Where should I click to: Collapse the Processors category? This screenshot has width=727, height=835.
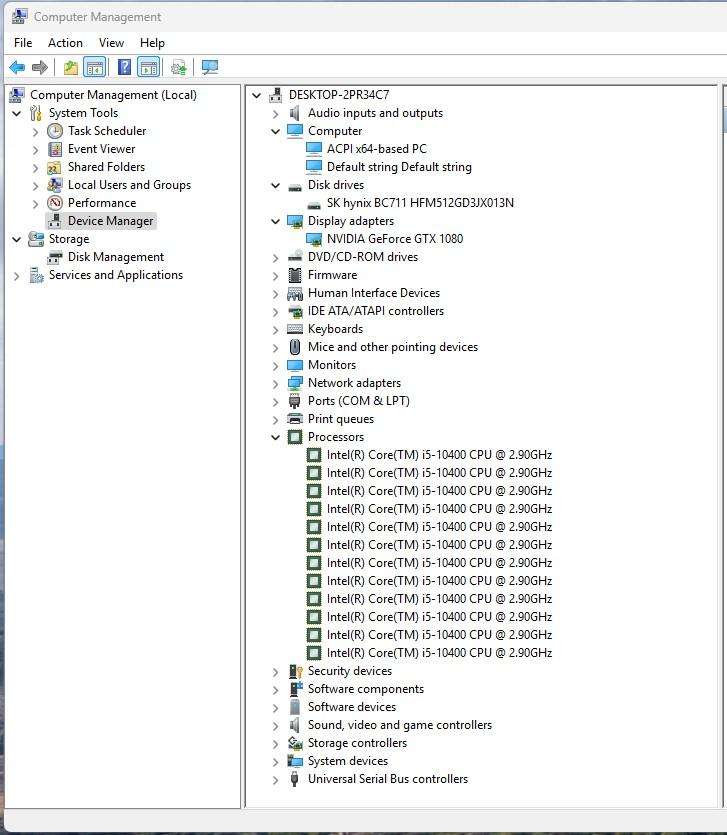tap(276, 437)
